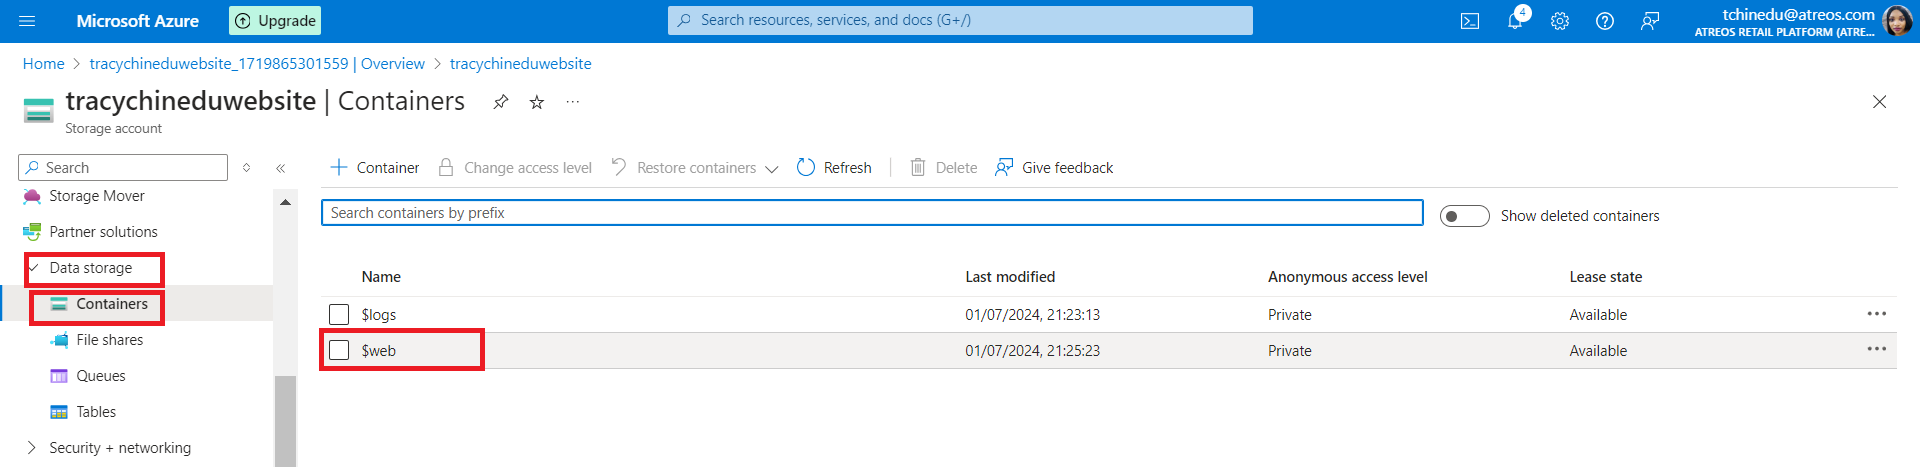
Task: Collapse the Data storage section
Action: coord(33,268)
